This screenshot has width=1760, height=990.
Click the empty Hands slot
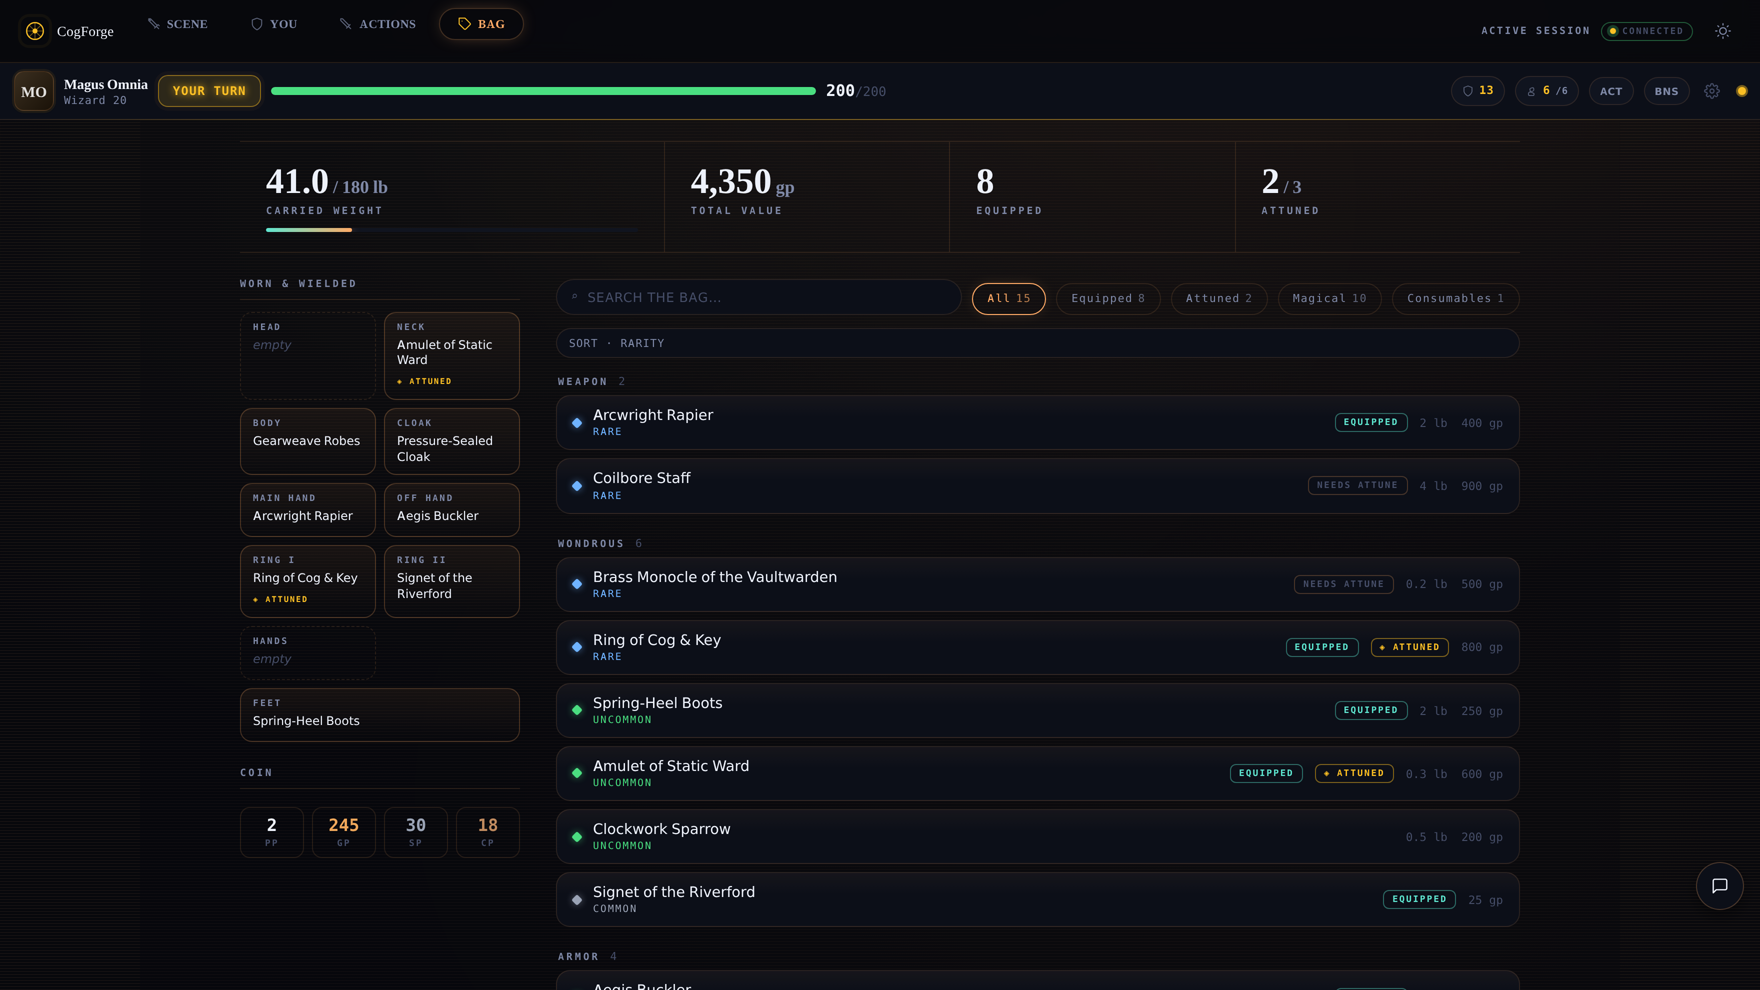[x=308, y=653]
